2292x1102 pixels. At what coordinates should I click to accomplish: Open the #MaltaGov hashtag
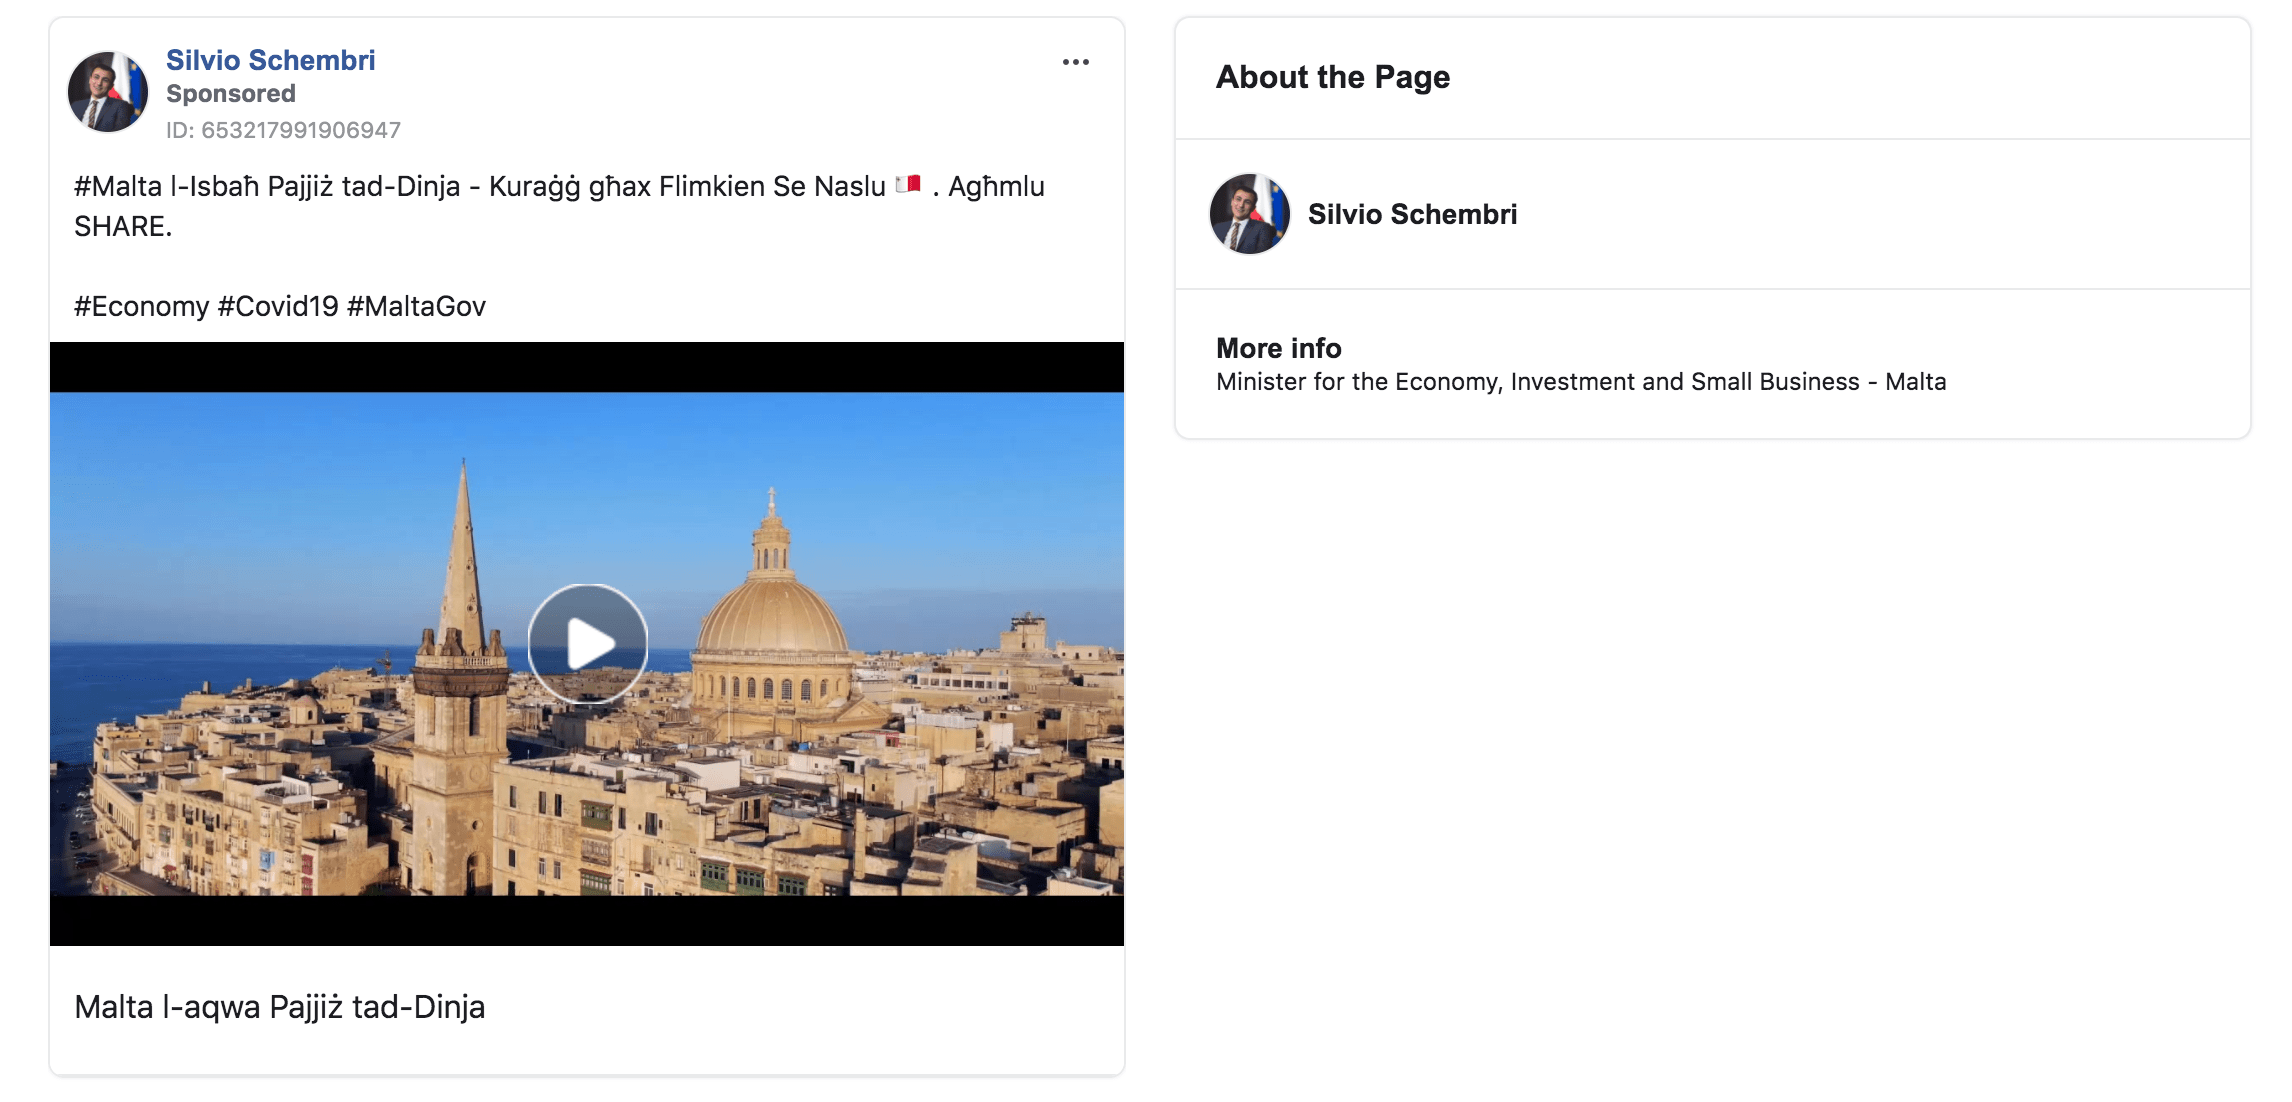(x=416, y=306)
